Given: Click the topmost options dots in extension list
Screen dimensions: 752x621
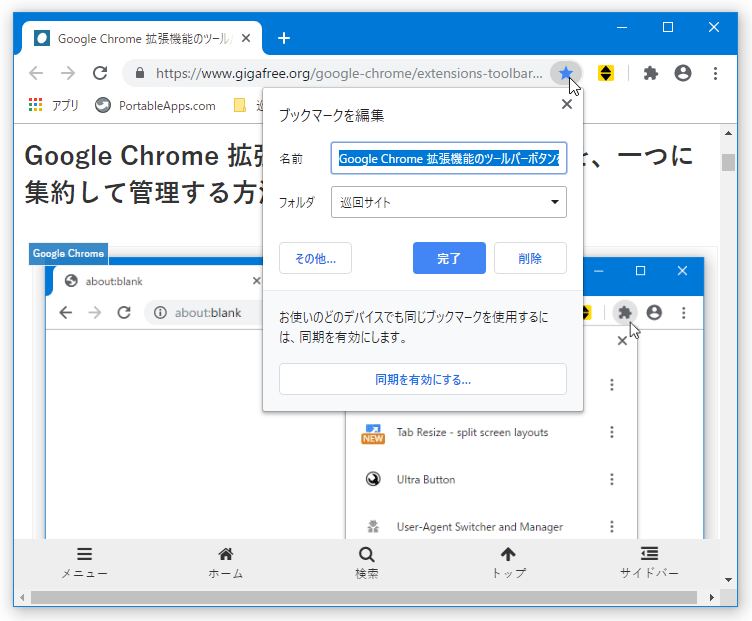Looking at the screenshot, I should pos(611,385).
